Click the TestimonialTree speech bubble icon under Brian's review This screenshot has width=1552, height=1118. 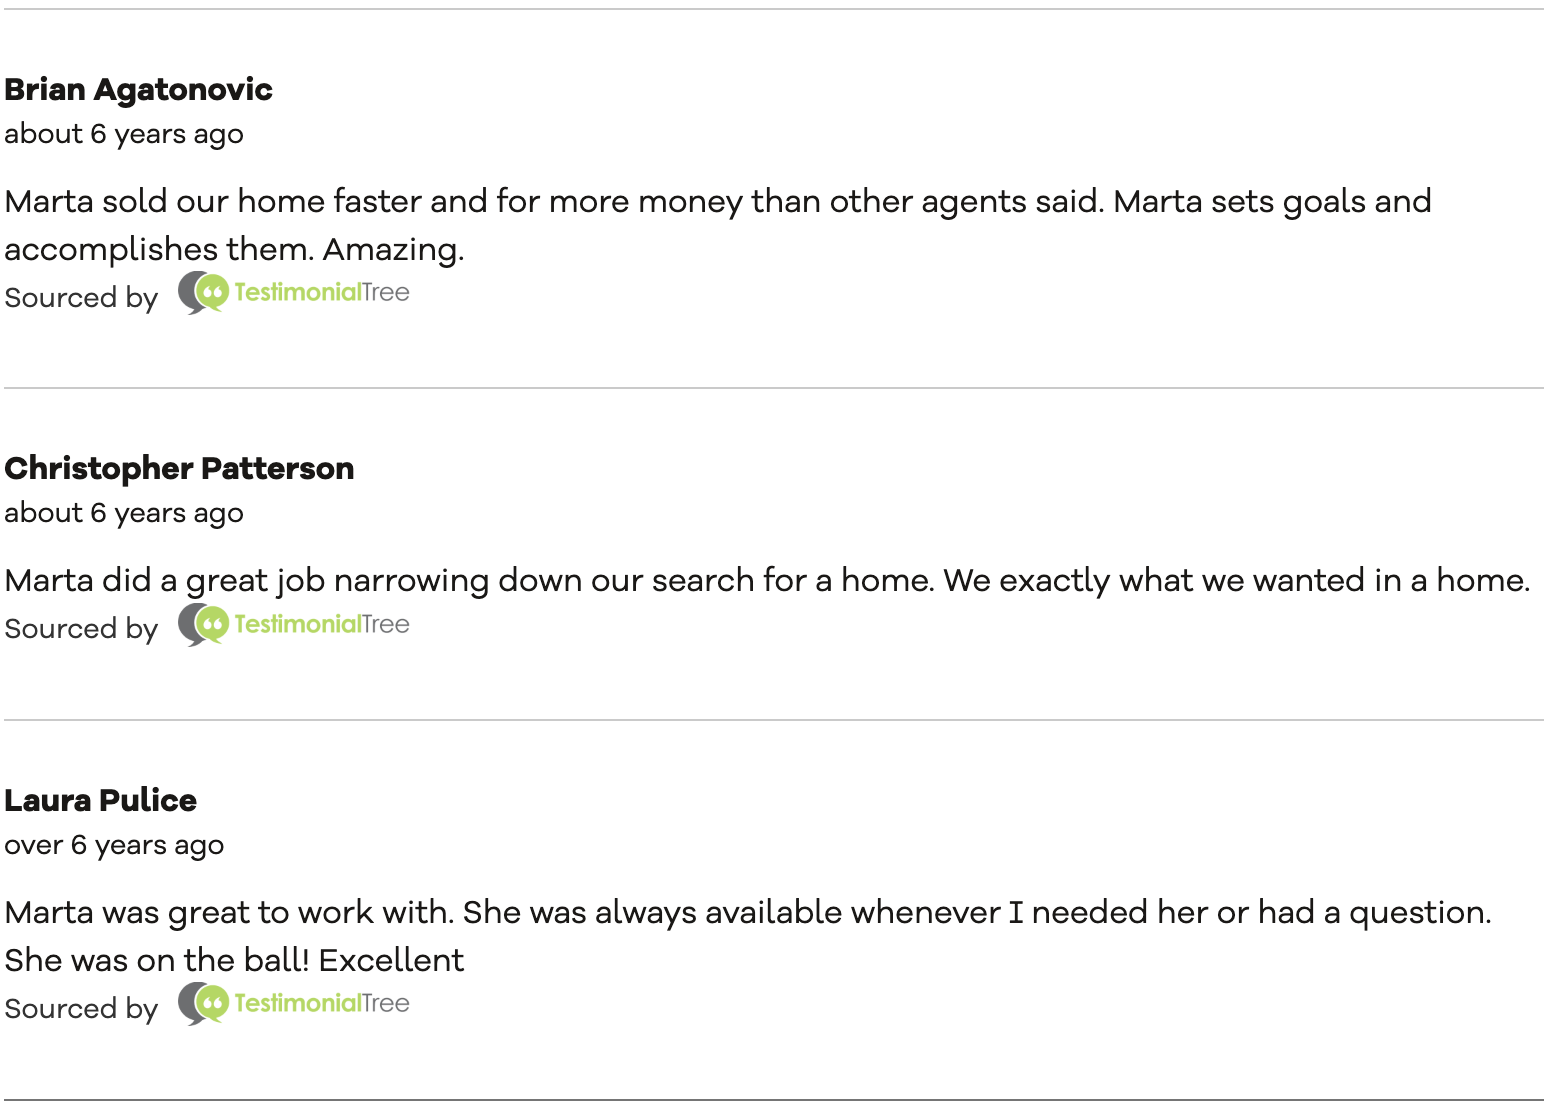point(204,293)
